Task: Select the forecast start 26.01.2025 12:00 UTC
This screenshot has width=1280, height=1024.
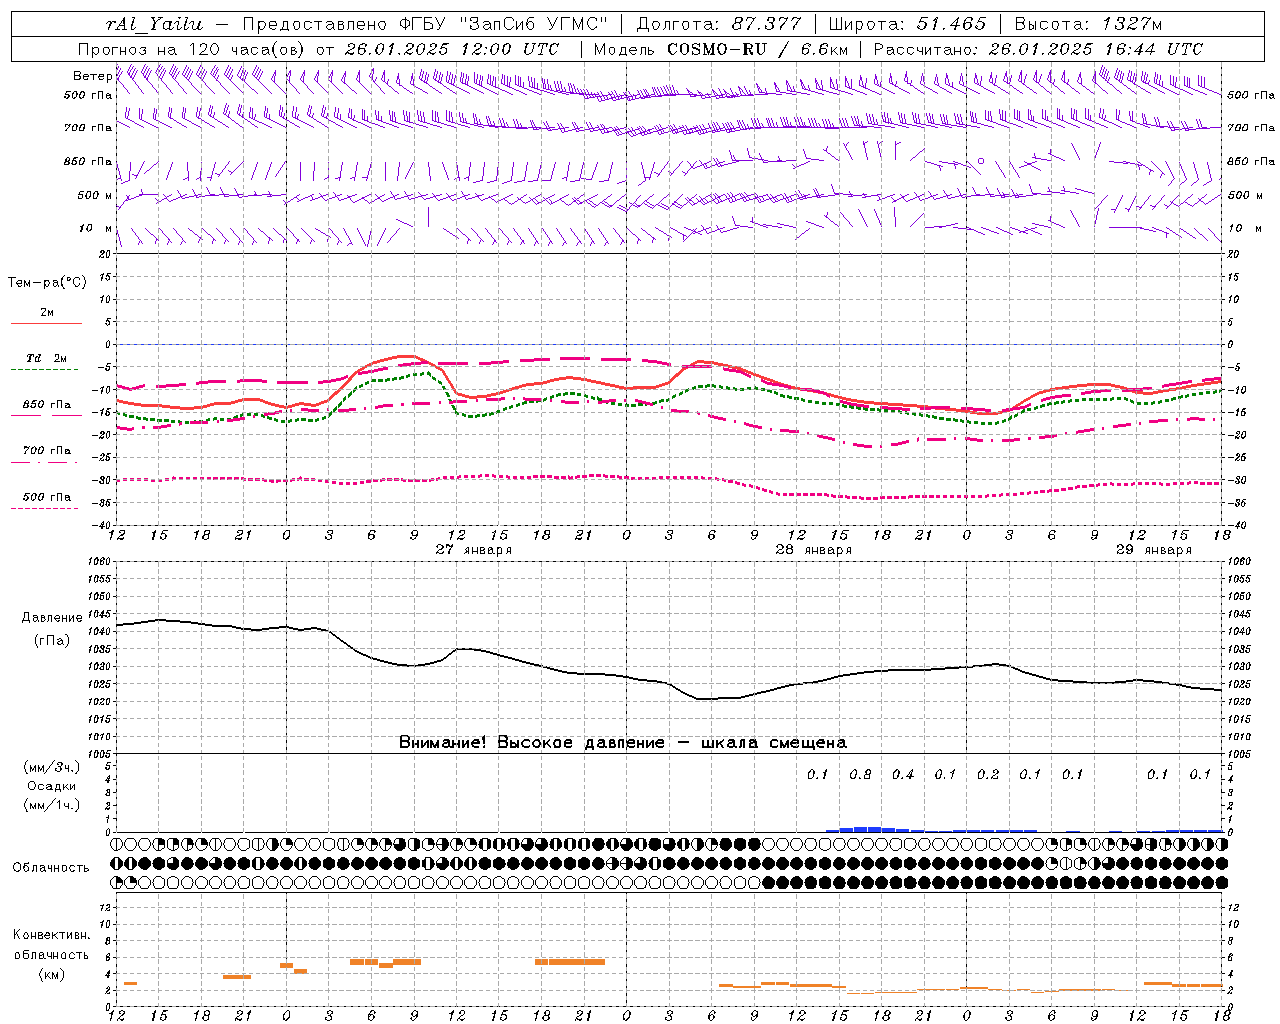Action: pos(452,49)
